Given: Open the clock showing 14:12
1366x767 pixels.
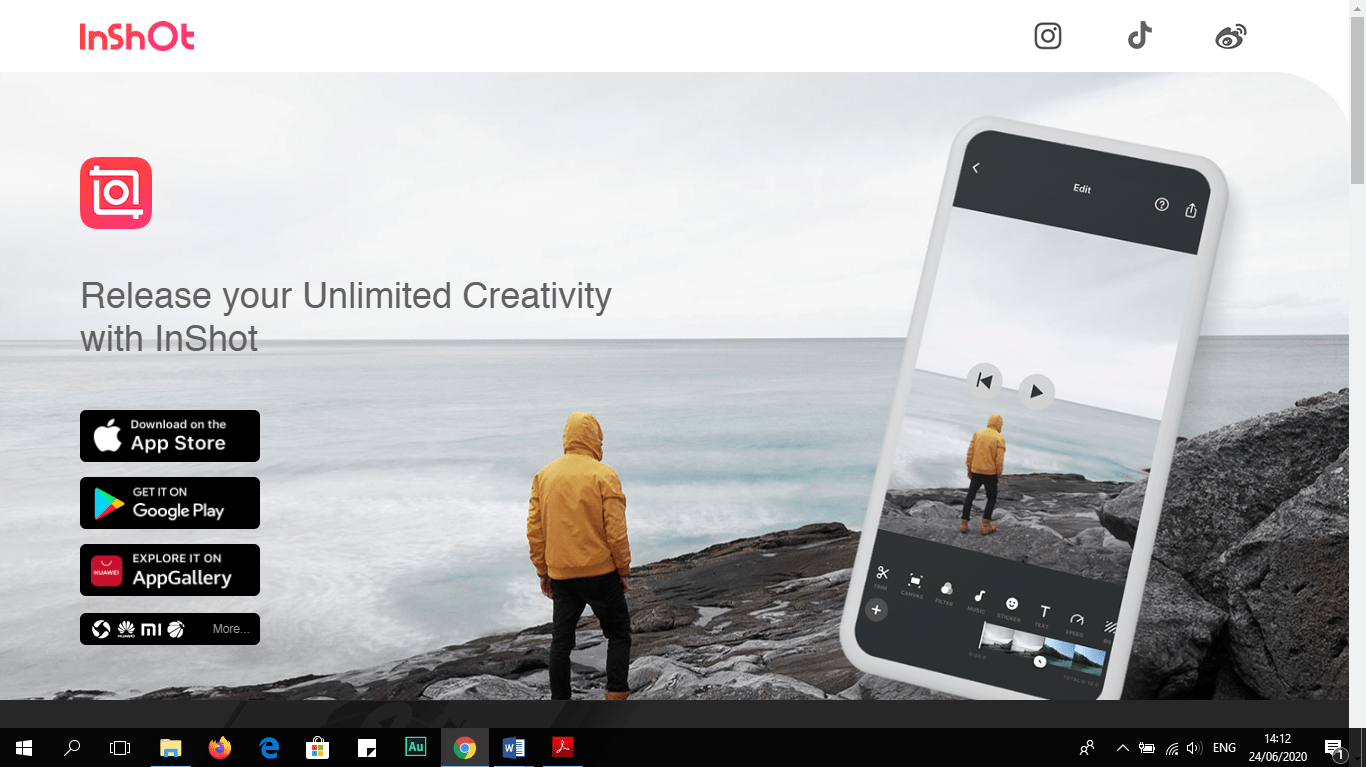Looking at the screenshot, I should 1277,748.
